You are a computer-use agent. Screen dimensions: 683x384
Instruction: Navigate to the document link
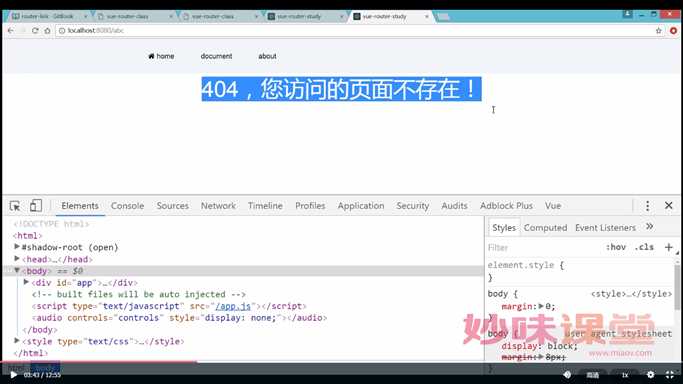click(216, 56)
